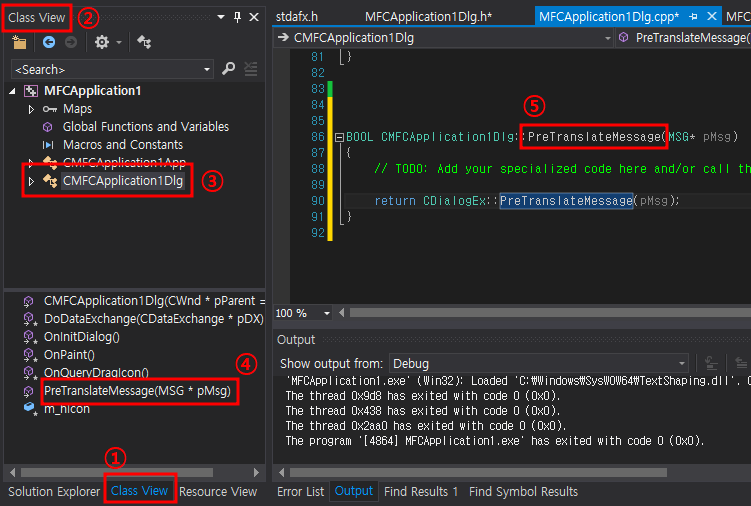Switch to the Find Results 1 tab
This screenshot has height=506, width=751.
click(421, 492)
